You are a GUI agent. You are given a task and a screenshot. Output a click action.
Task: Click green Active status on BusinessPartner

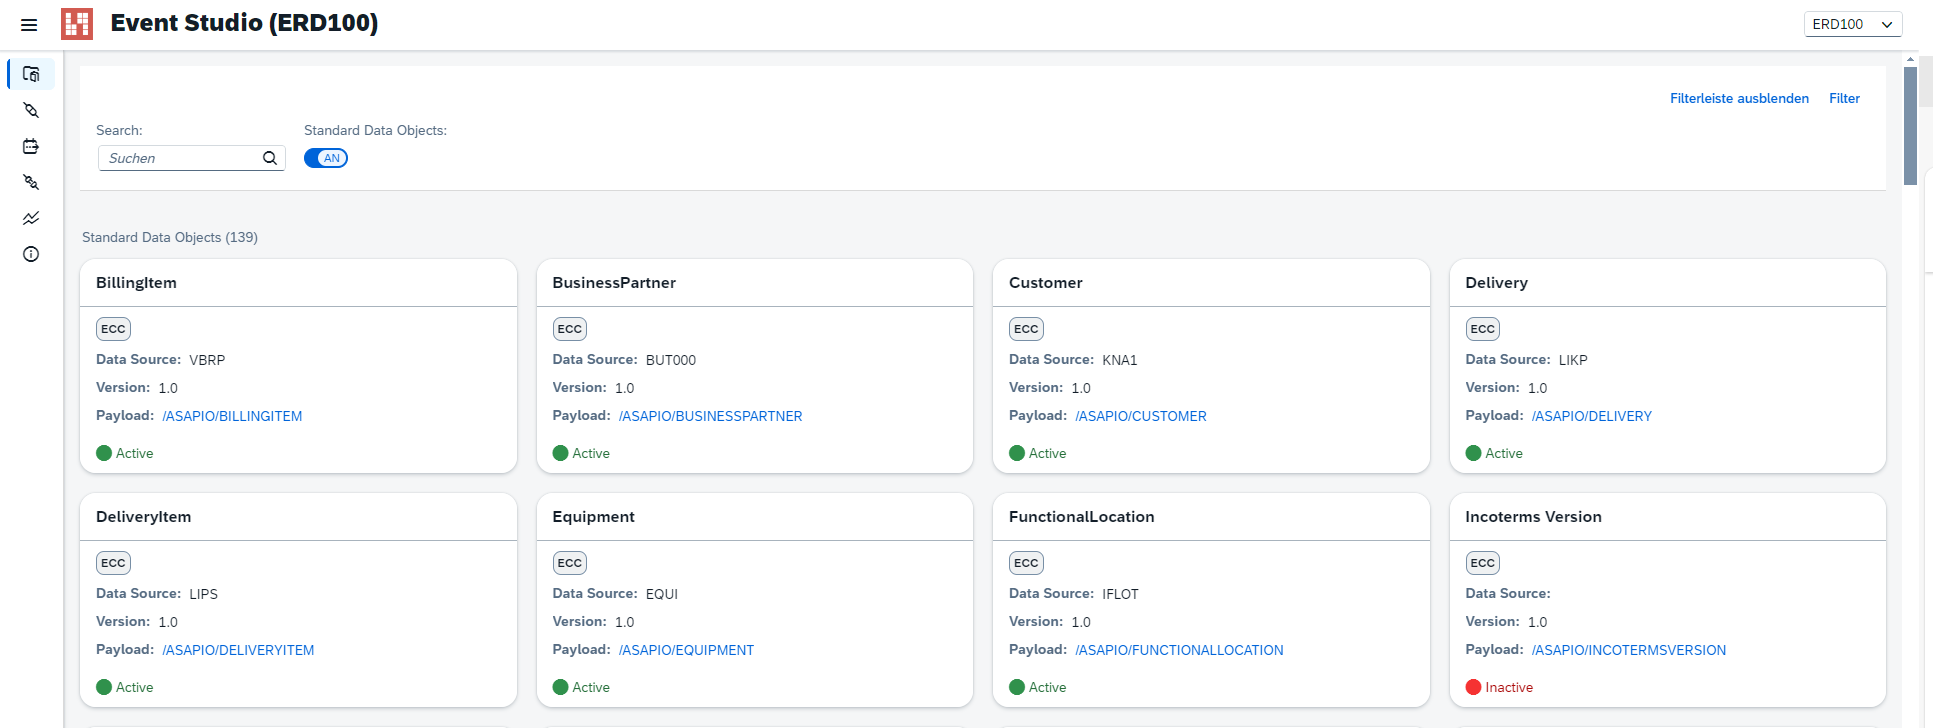click(x=581, y=453)
